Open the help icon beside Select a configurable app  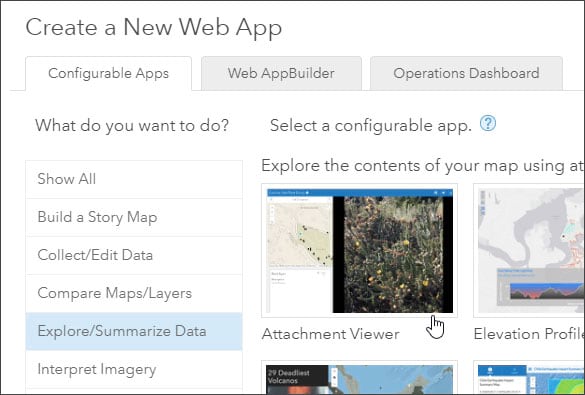488,123
